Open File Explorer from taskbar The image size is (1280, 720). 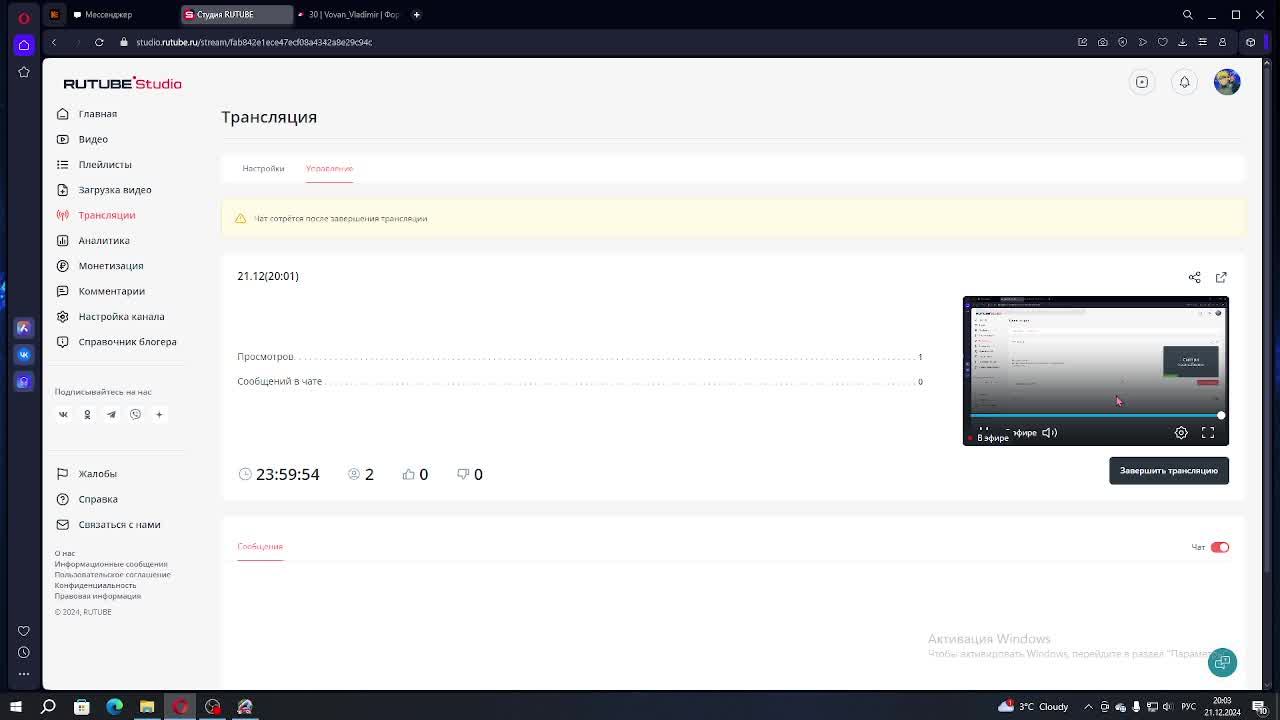147,707
